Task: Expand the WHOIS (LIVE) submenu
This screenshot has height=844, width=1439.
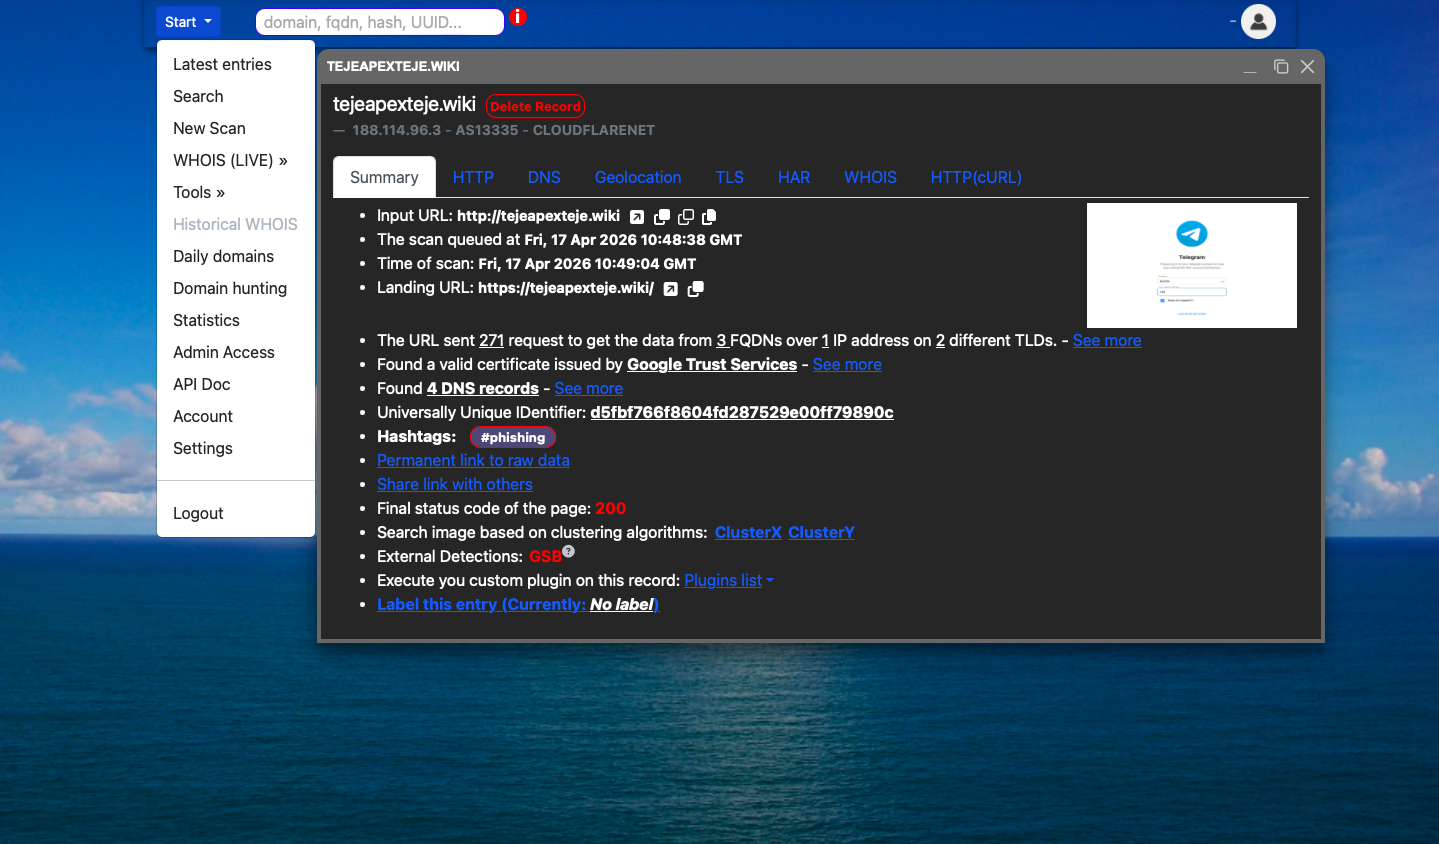Action: pos(230,160)
